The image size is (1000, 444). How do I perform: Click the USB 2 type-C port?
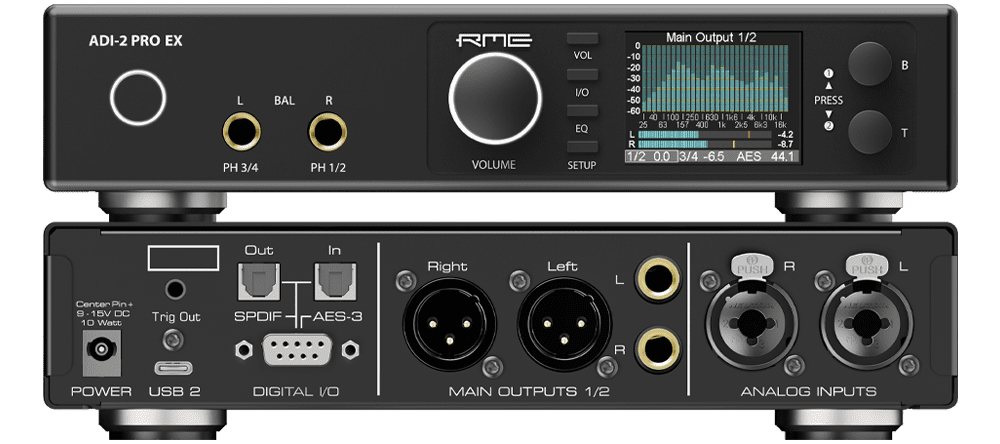coord(174,369)
